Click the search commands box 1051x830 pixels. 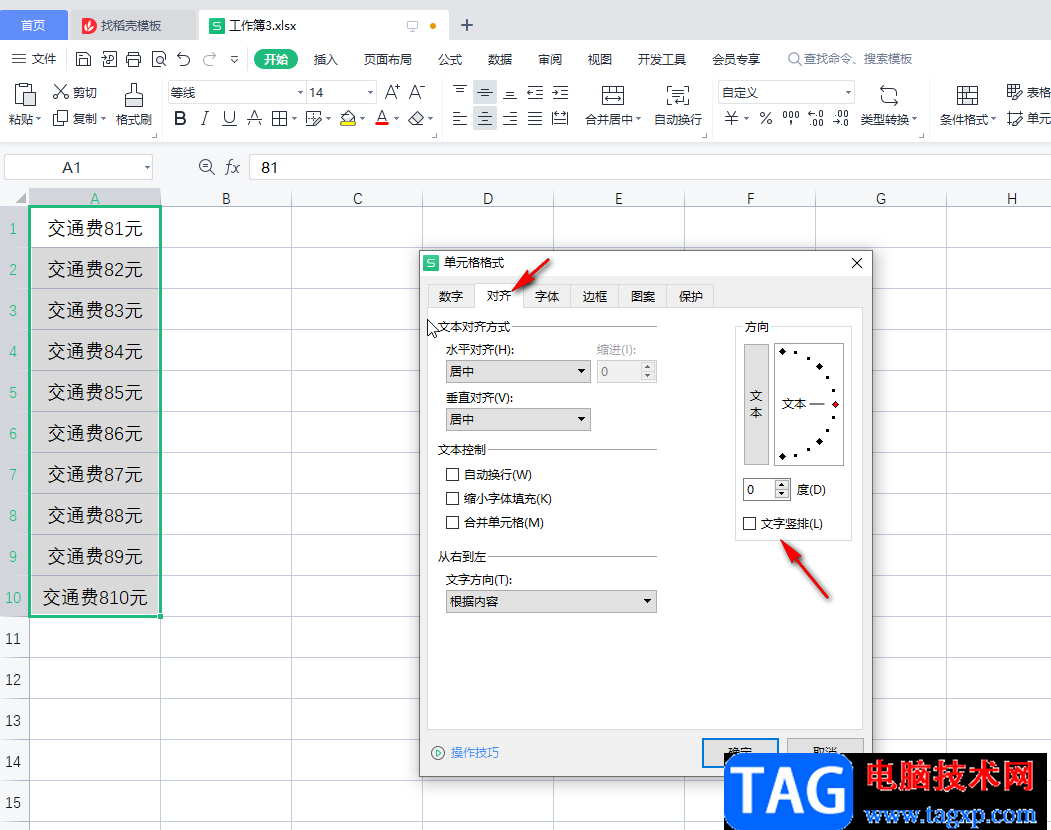click(x=850, y=59)
